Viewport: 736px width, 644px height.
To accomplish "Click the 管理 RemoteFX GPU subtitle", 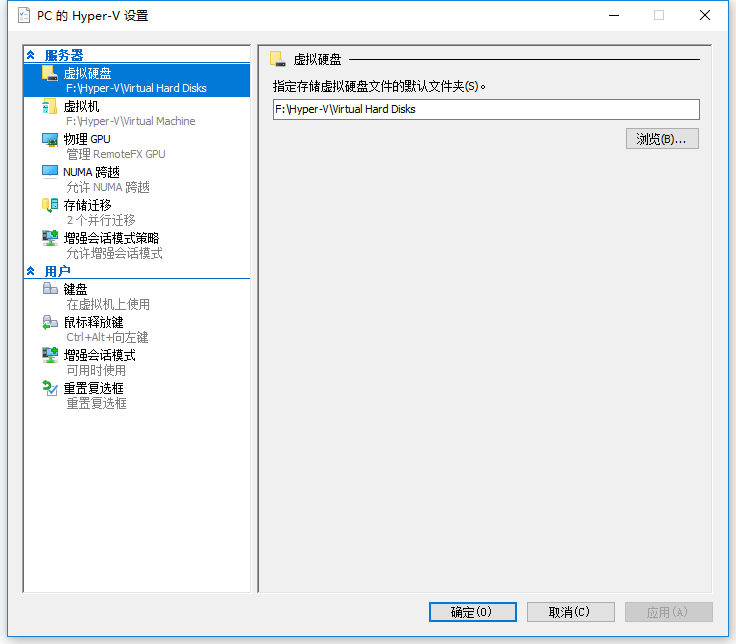I will [115, 154].
